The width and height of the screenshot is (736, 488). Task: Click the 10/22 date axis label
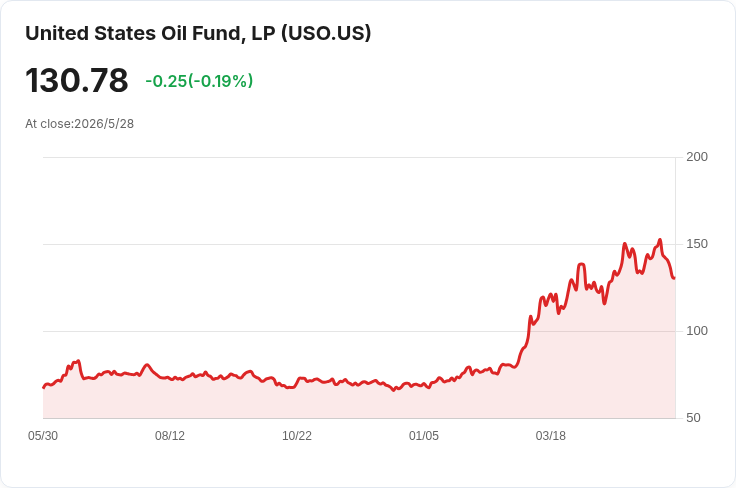(297, 436)
